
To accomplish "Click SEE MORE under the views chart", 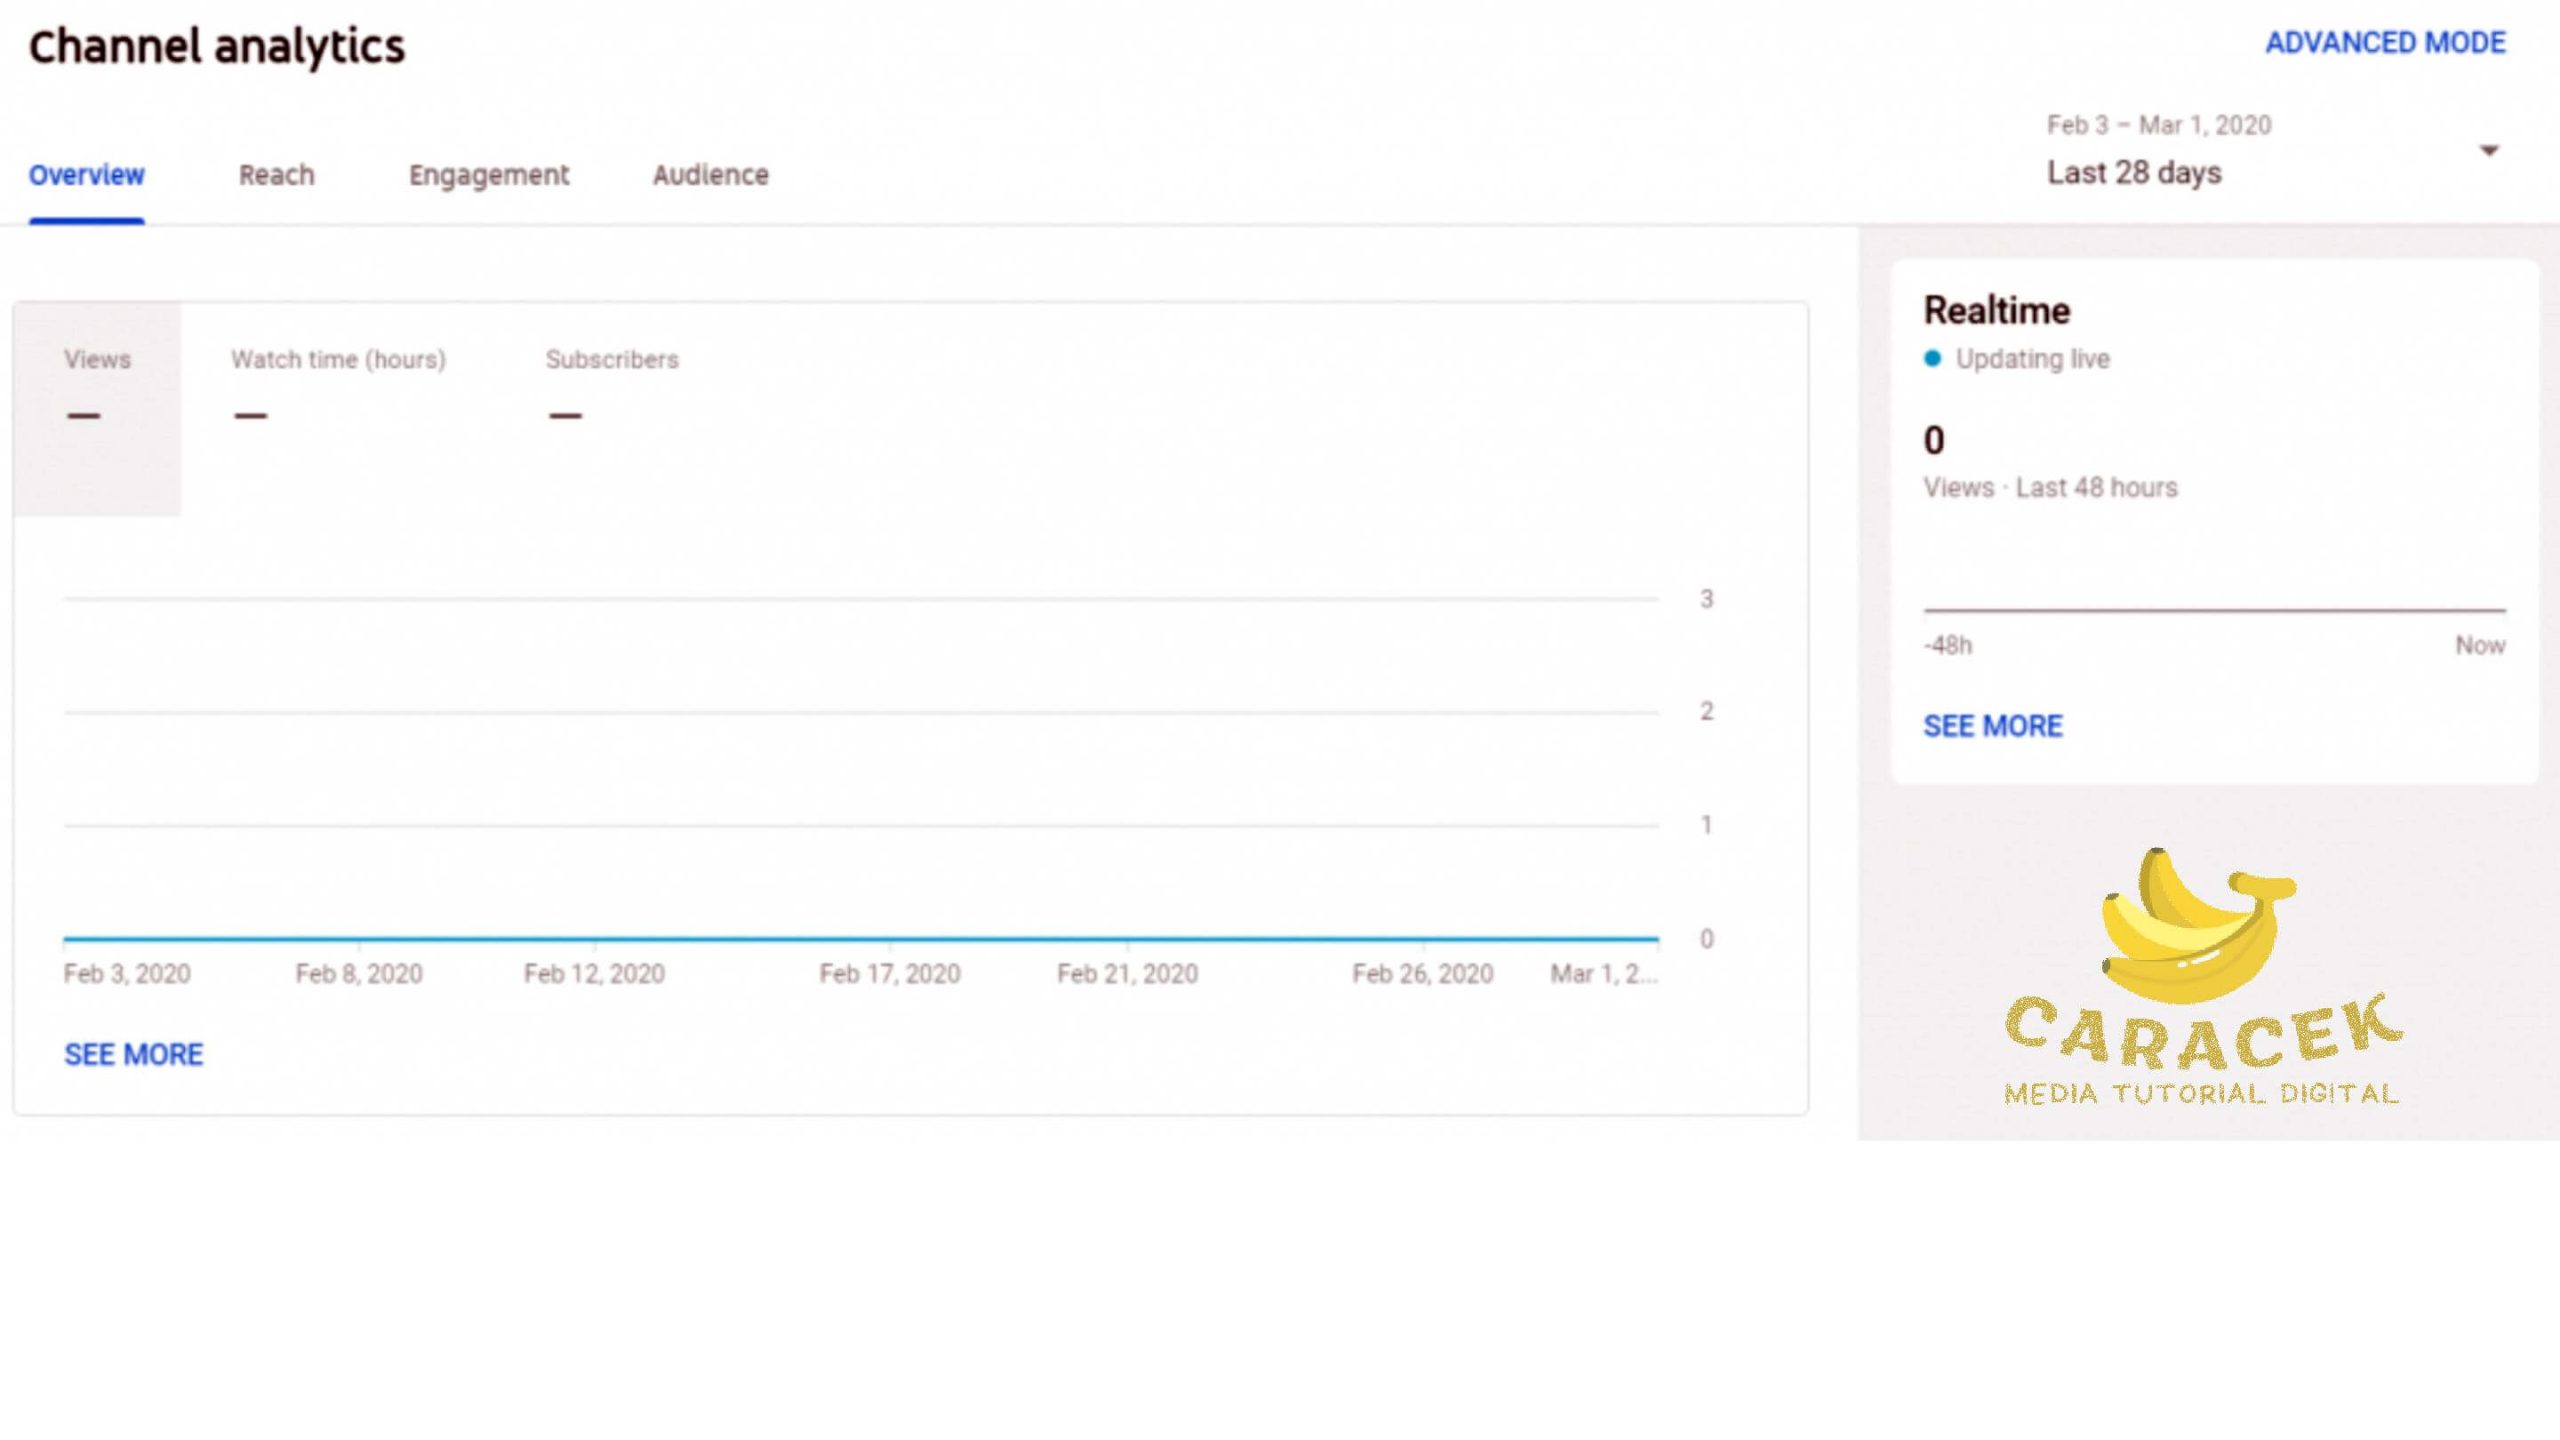I will click(133, 1055).
